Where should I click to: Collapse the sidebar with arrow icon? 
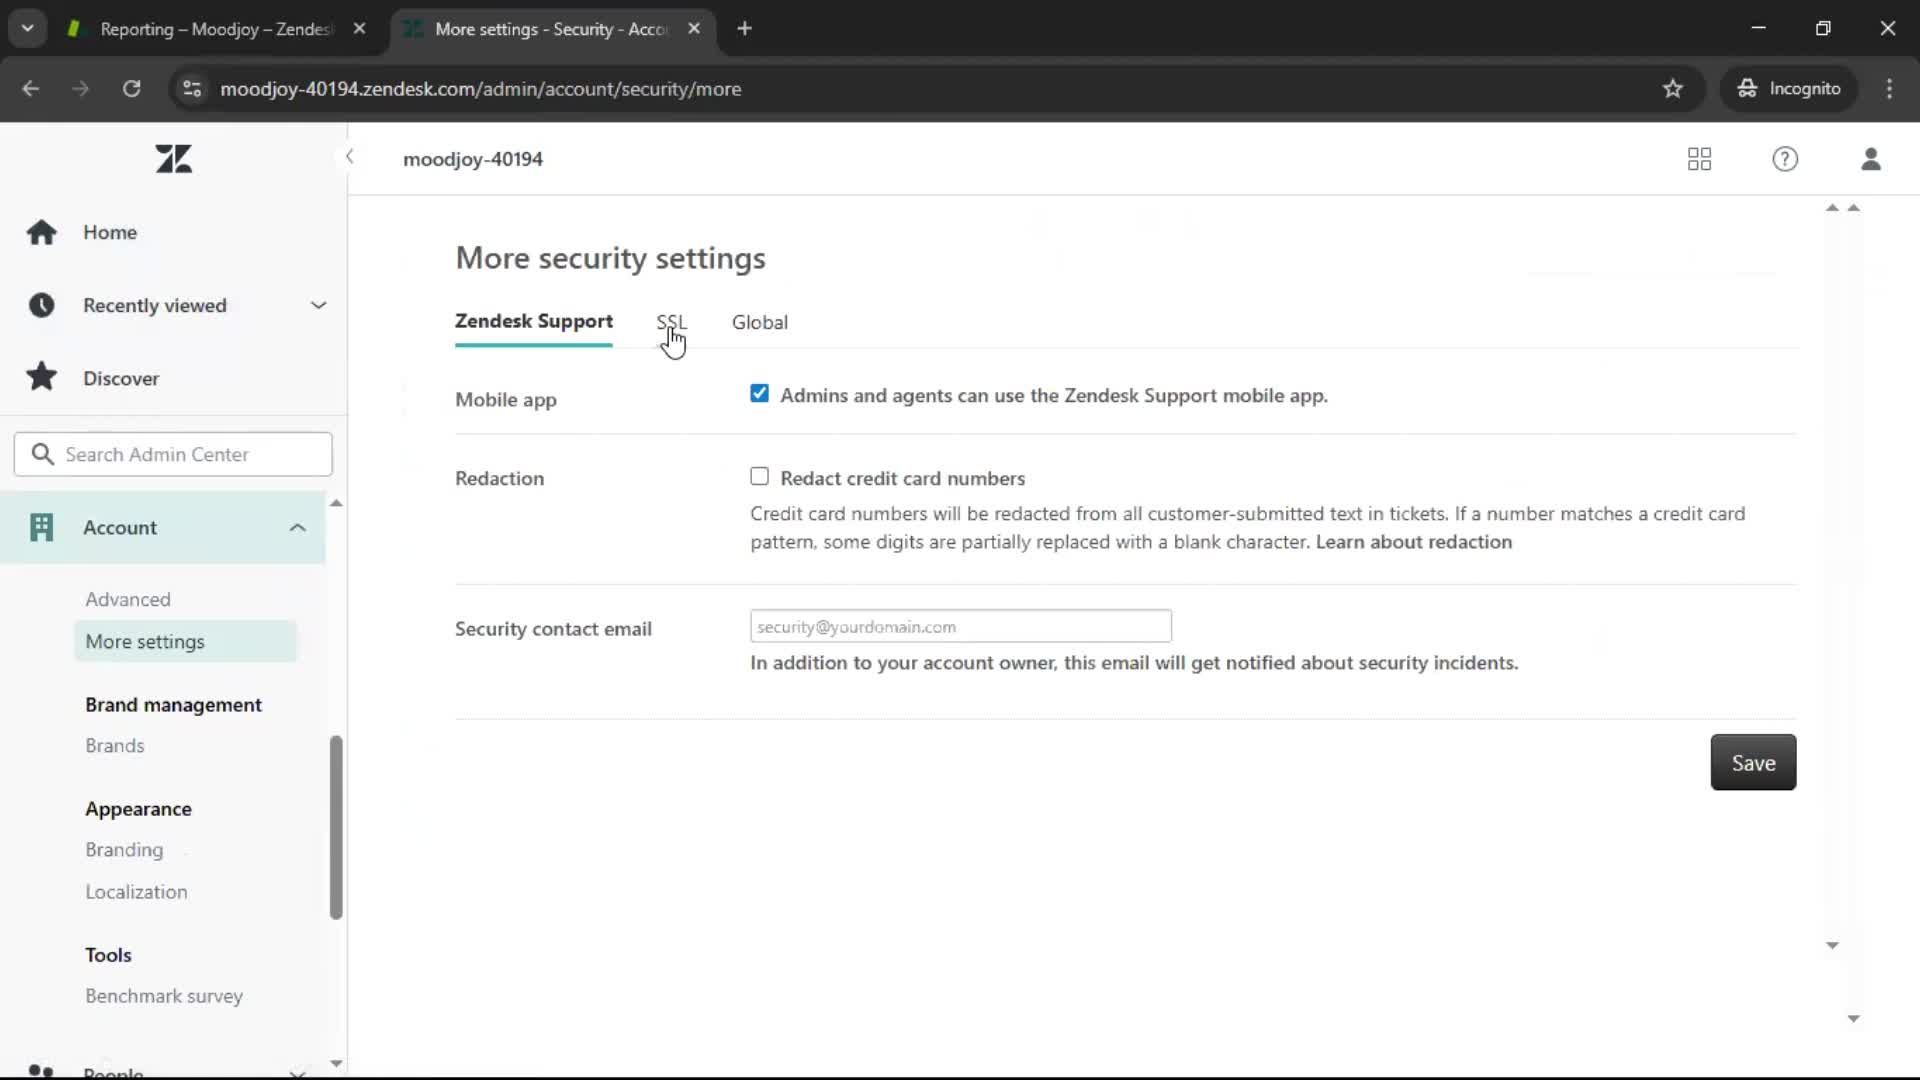pyautogui.click(x=349, y=156)
